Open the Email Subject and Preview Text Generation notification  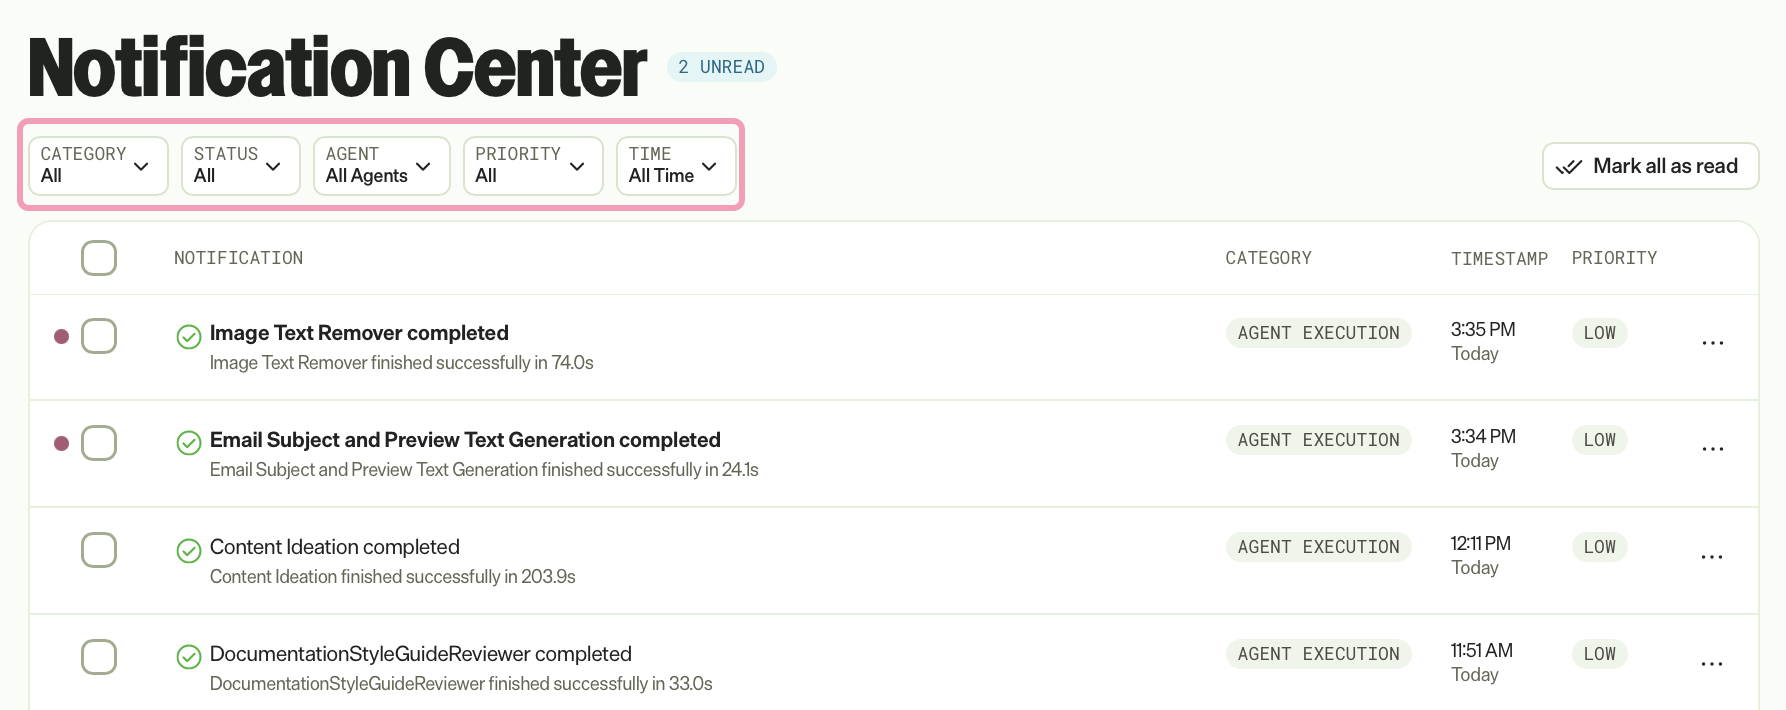465,440
